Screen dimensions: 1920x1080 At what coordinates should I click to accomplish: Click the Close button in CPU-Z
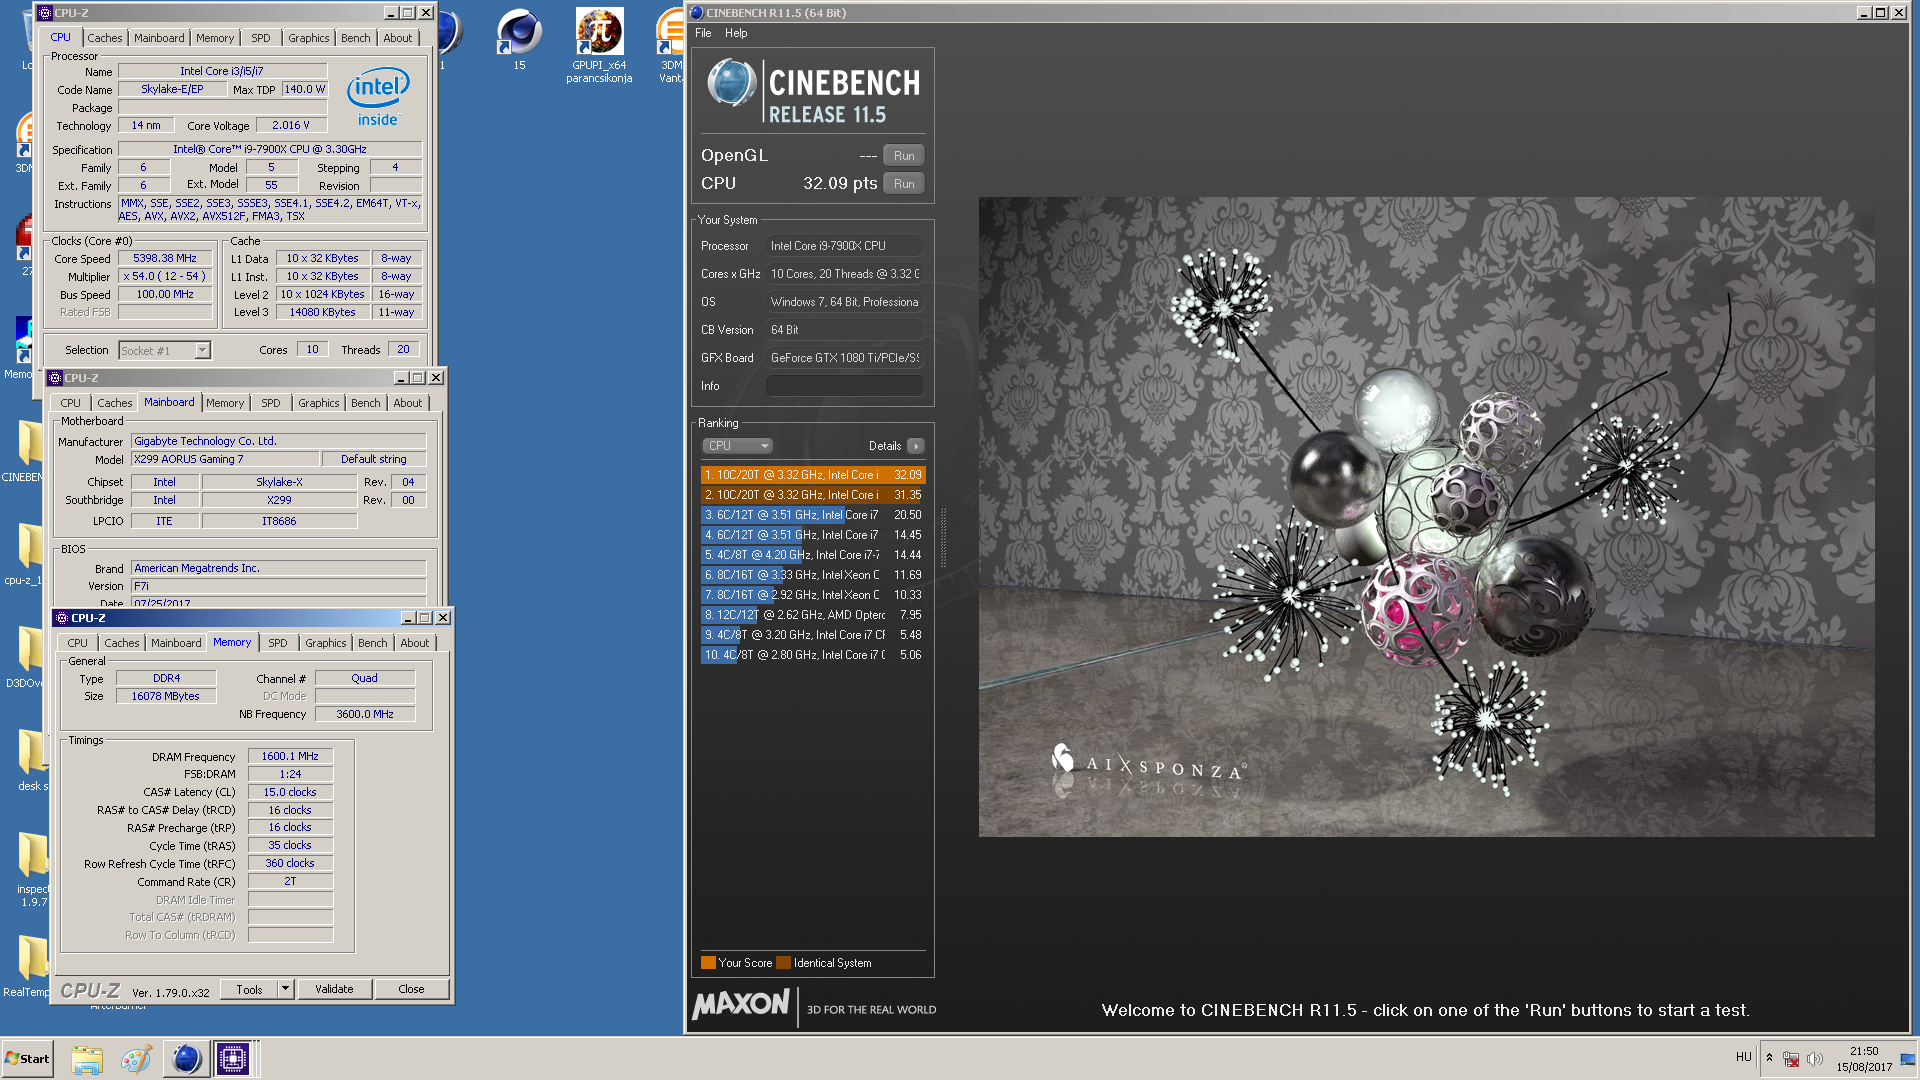point(411,989)
